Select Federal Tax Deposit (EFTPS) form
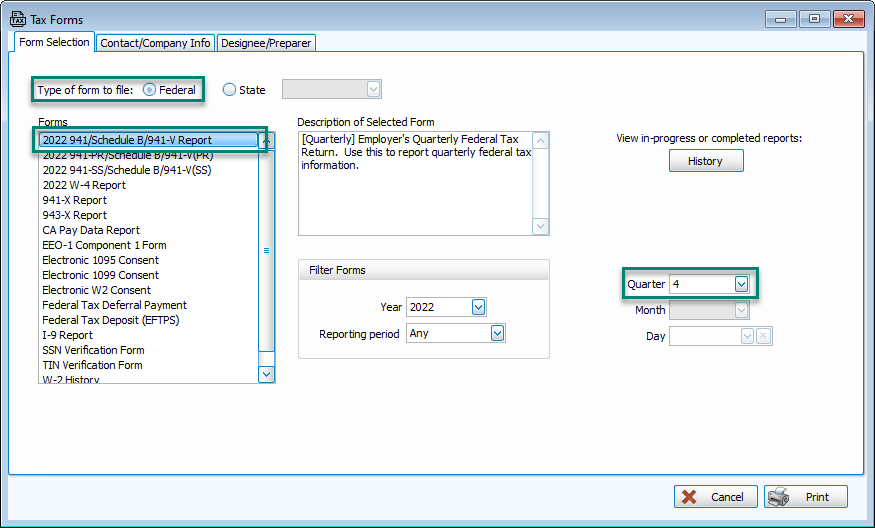The height and width of the screenshot is (528, 875). pos(110,320)
